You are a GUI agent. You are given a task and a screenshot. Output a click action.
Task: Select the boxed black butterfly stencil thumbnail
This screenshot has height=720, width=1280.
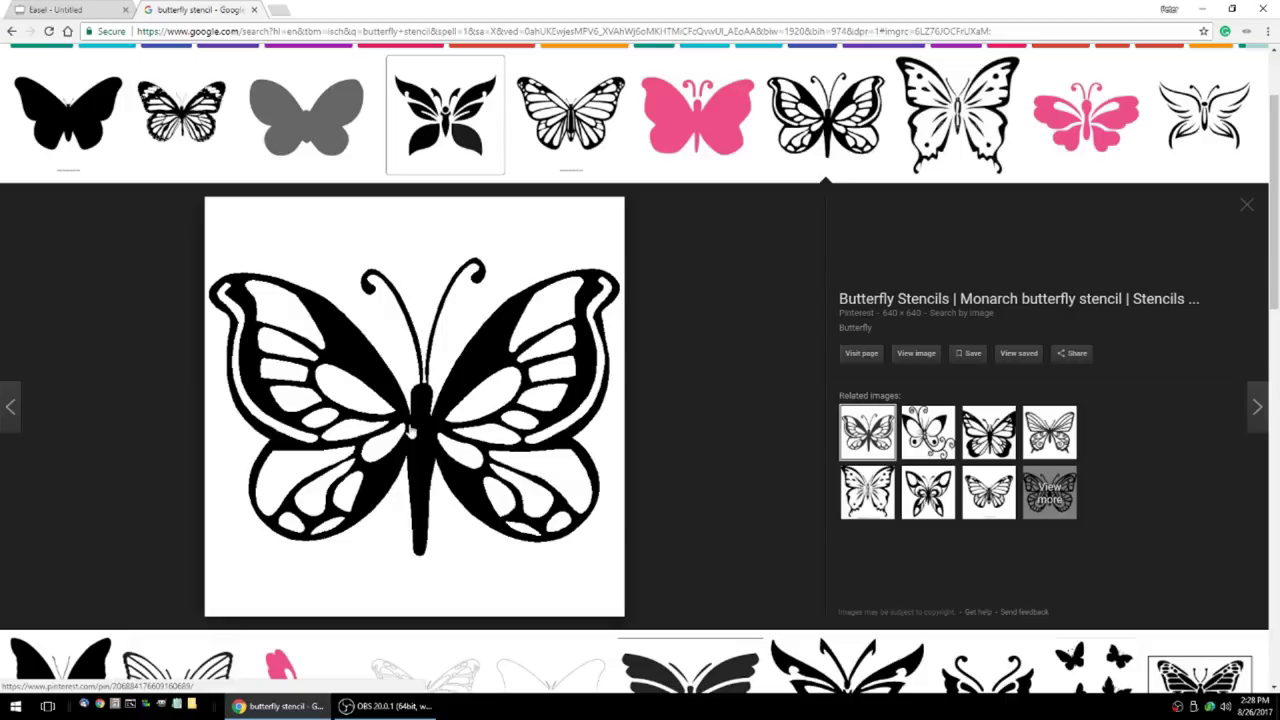point(445,115)
